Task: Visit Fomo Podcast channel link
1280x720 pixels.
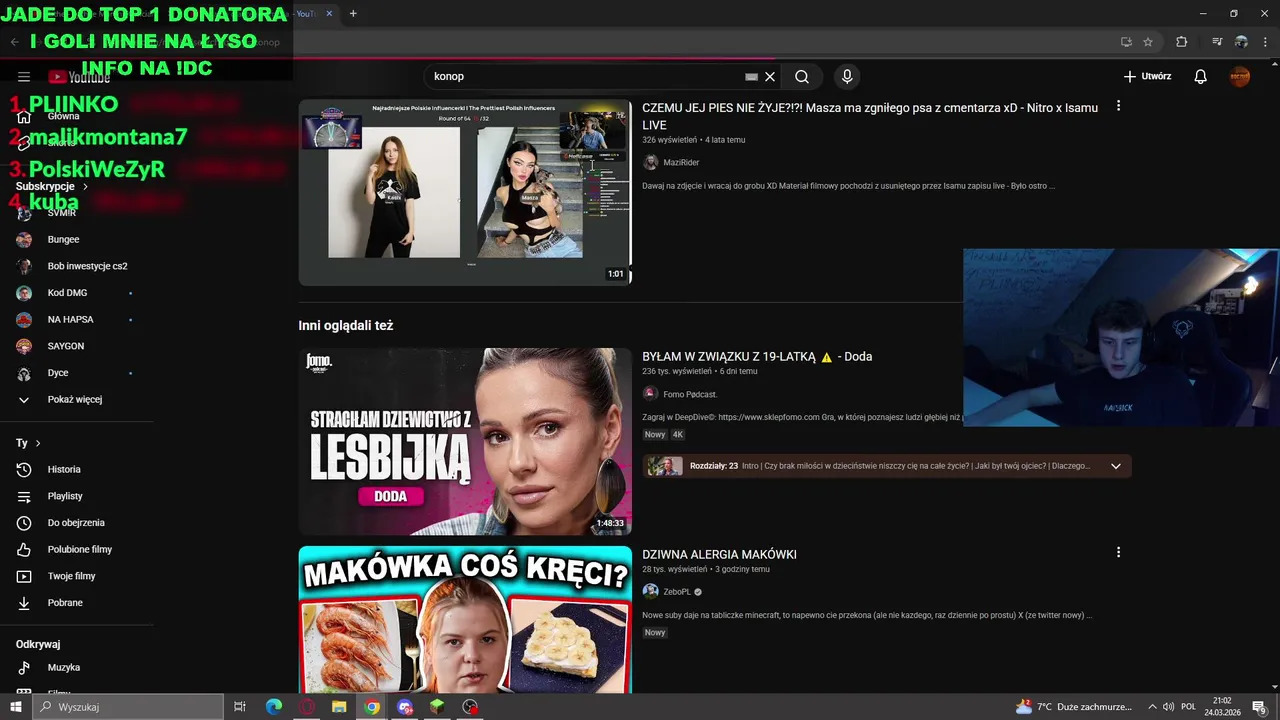Action: click(x=690, y=394)
